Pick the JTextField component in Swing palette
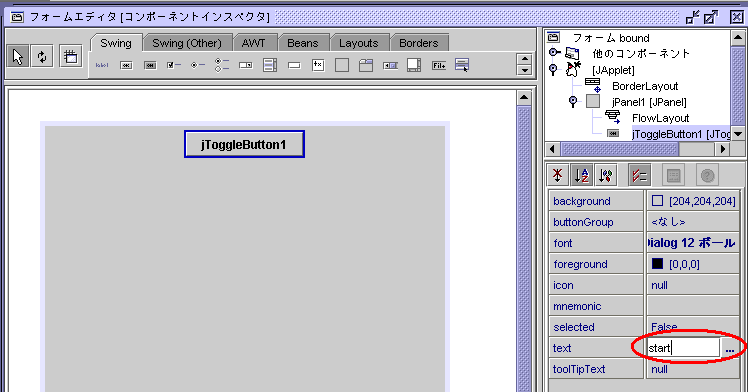The image size is (748, 392). [x=294, y=65]
